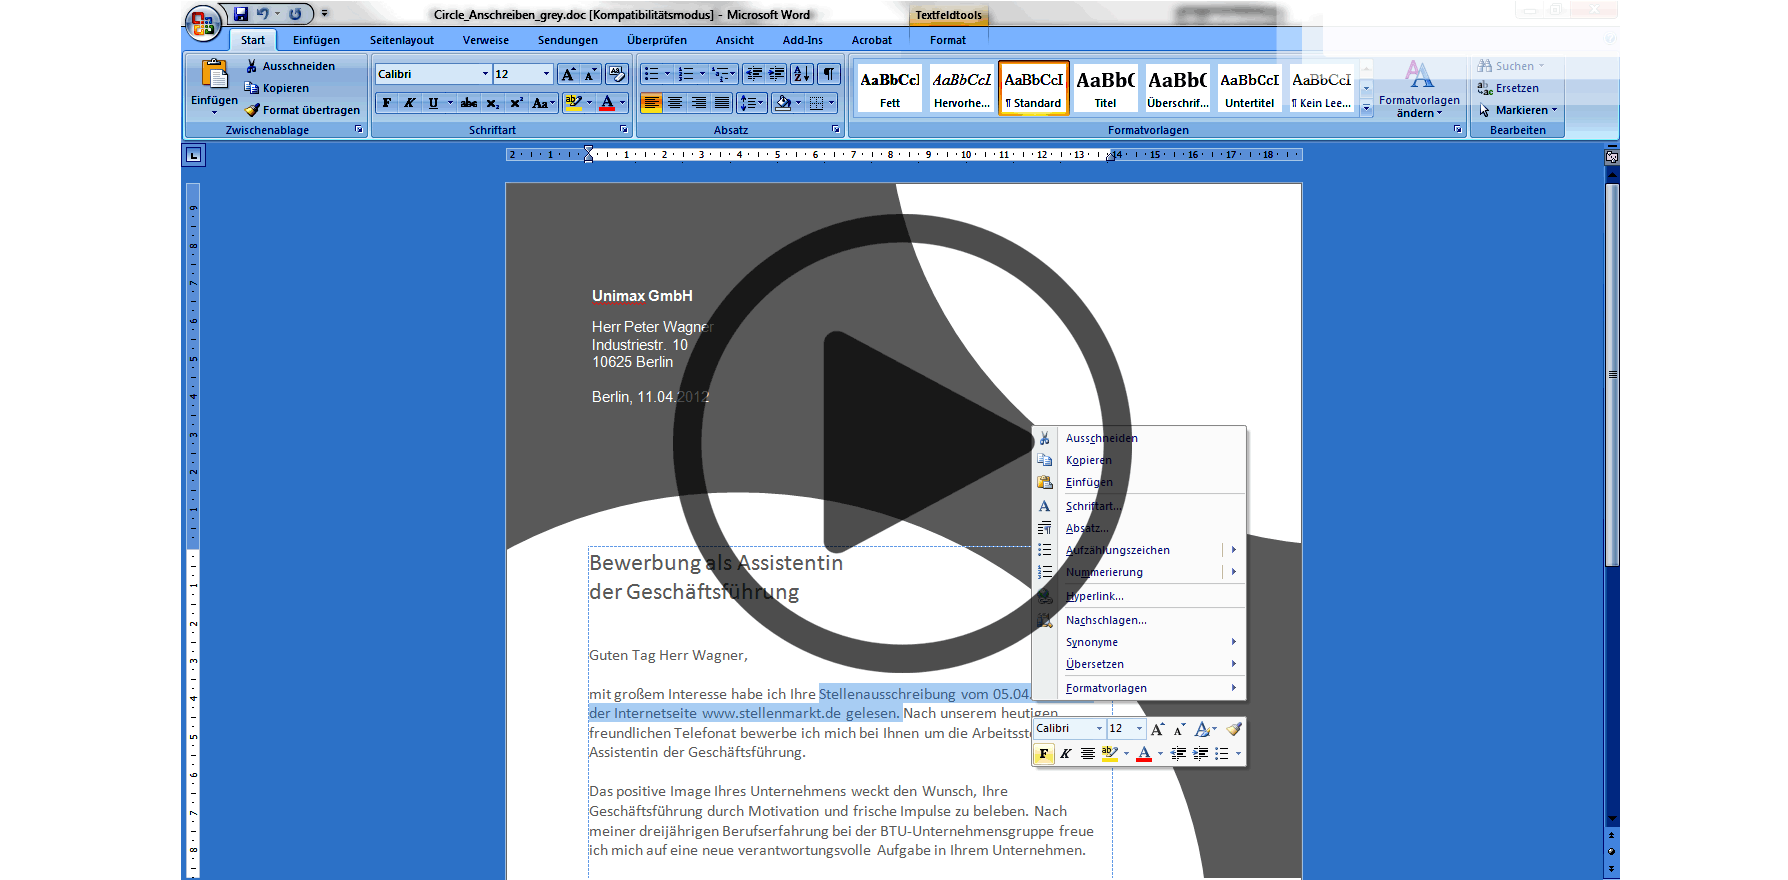Click the red font color button in ribbon

pos(607,103)
